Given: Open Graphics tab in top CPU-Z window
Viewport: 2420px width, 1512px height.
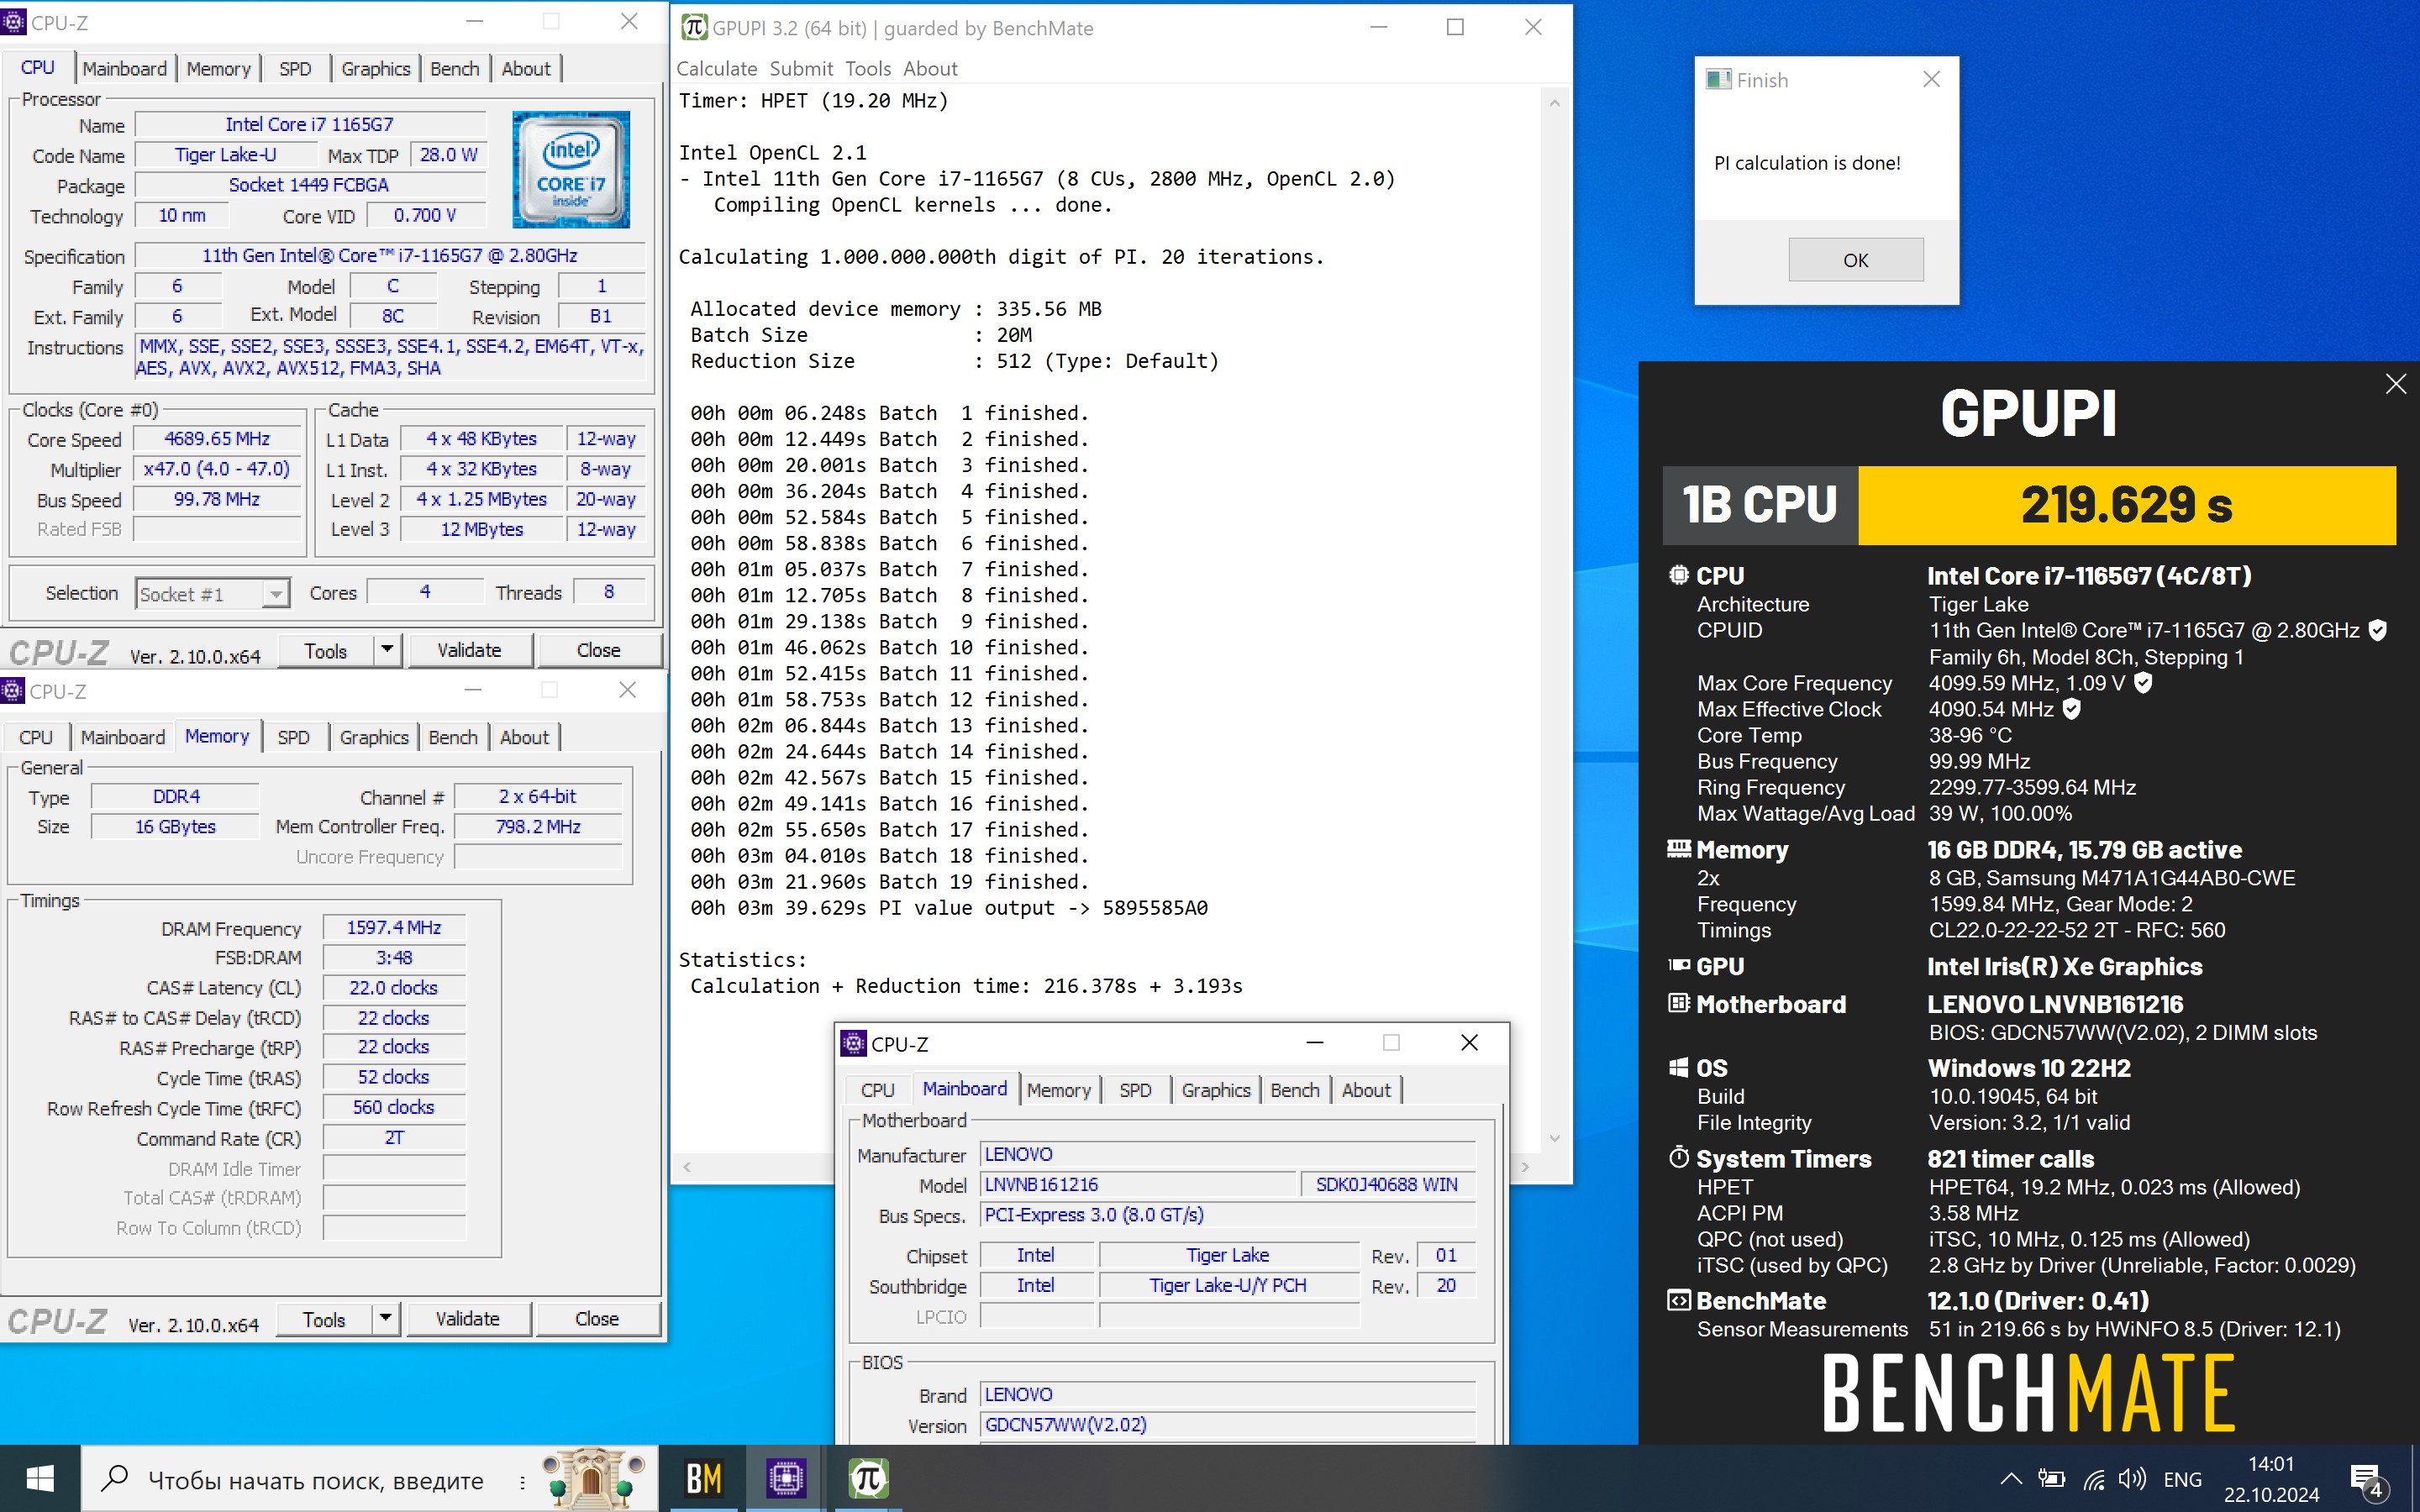Looking at the screenshot, I should (x=375, y=69).
